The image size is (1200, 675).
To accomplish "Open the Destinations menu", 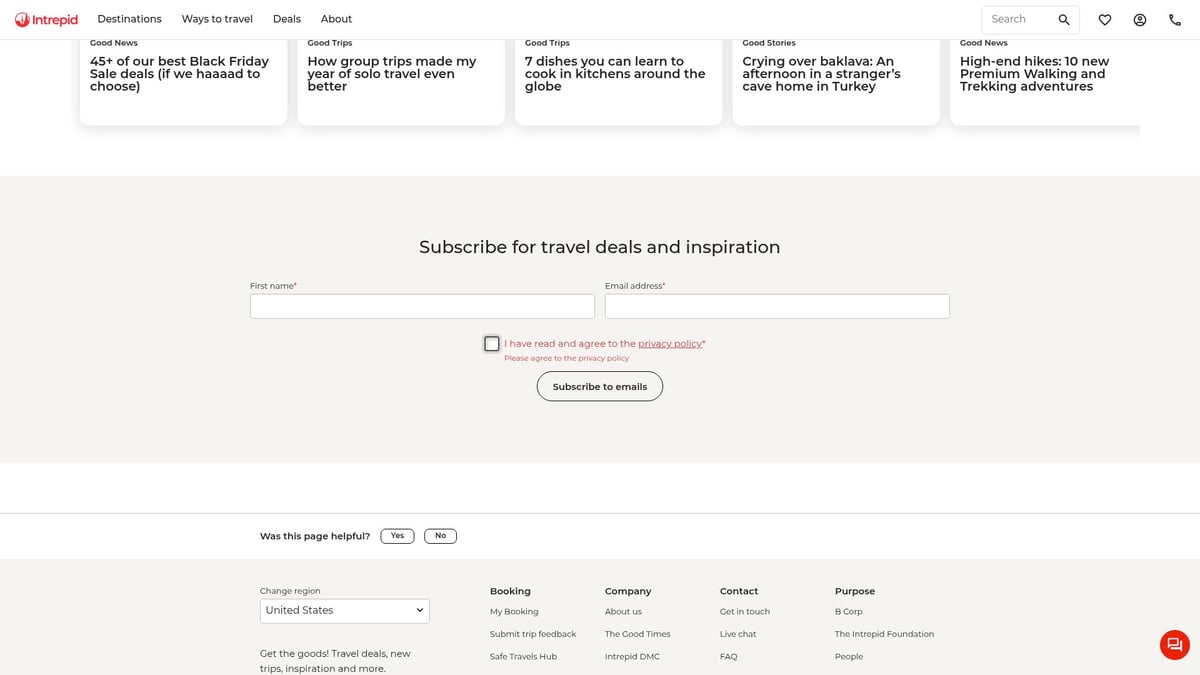I will (x=129, y=19).
